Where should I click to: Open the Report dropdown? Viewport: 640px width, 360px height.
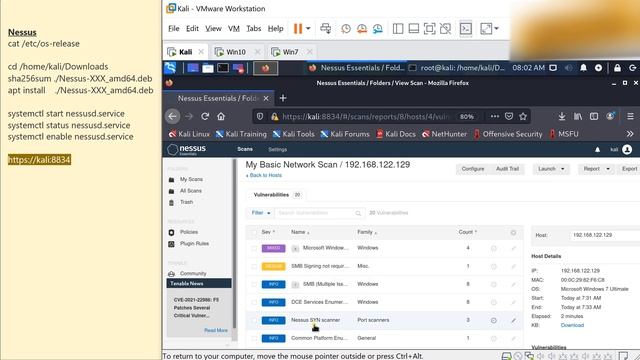coord(596,169)
